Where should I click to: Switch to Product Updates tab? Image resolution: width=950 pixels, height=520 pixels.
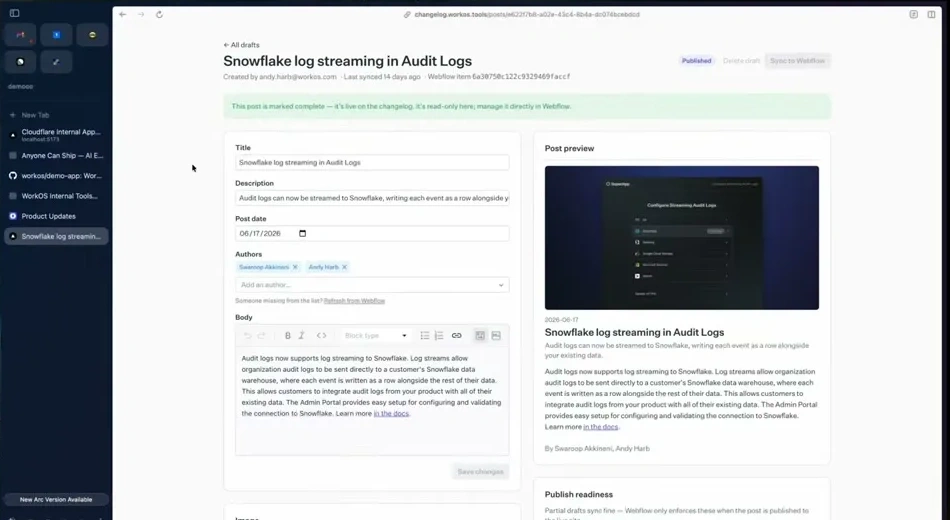pos(56,216)
